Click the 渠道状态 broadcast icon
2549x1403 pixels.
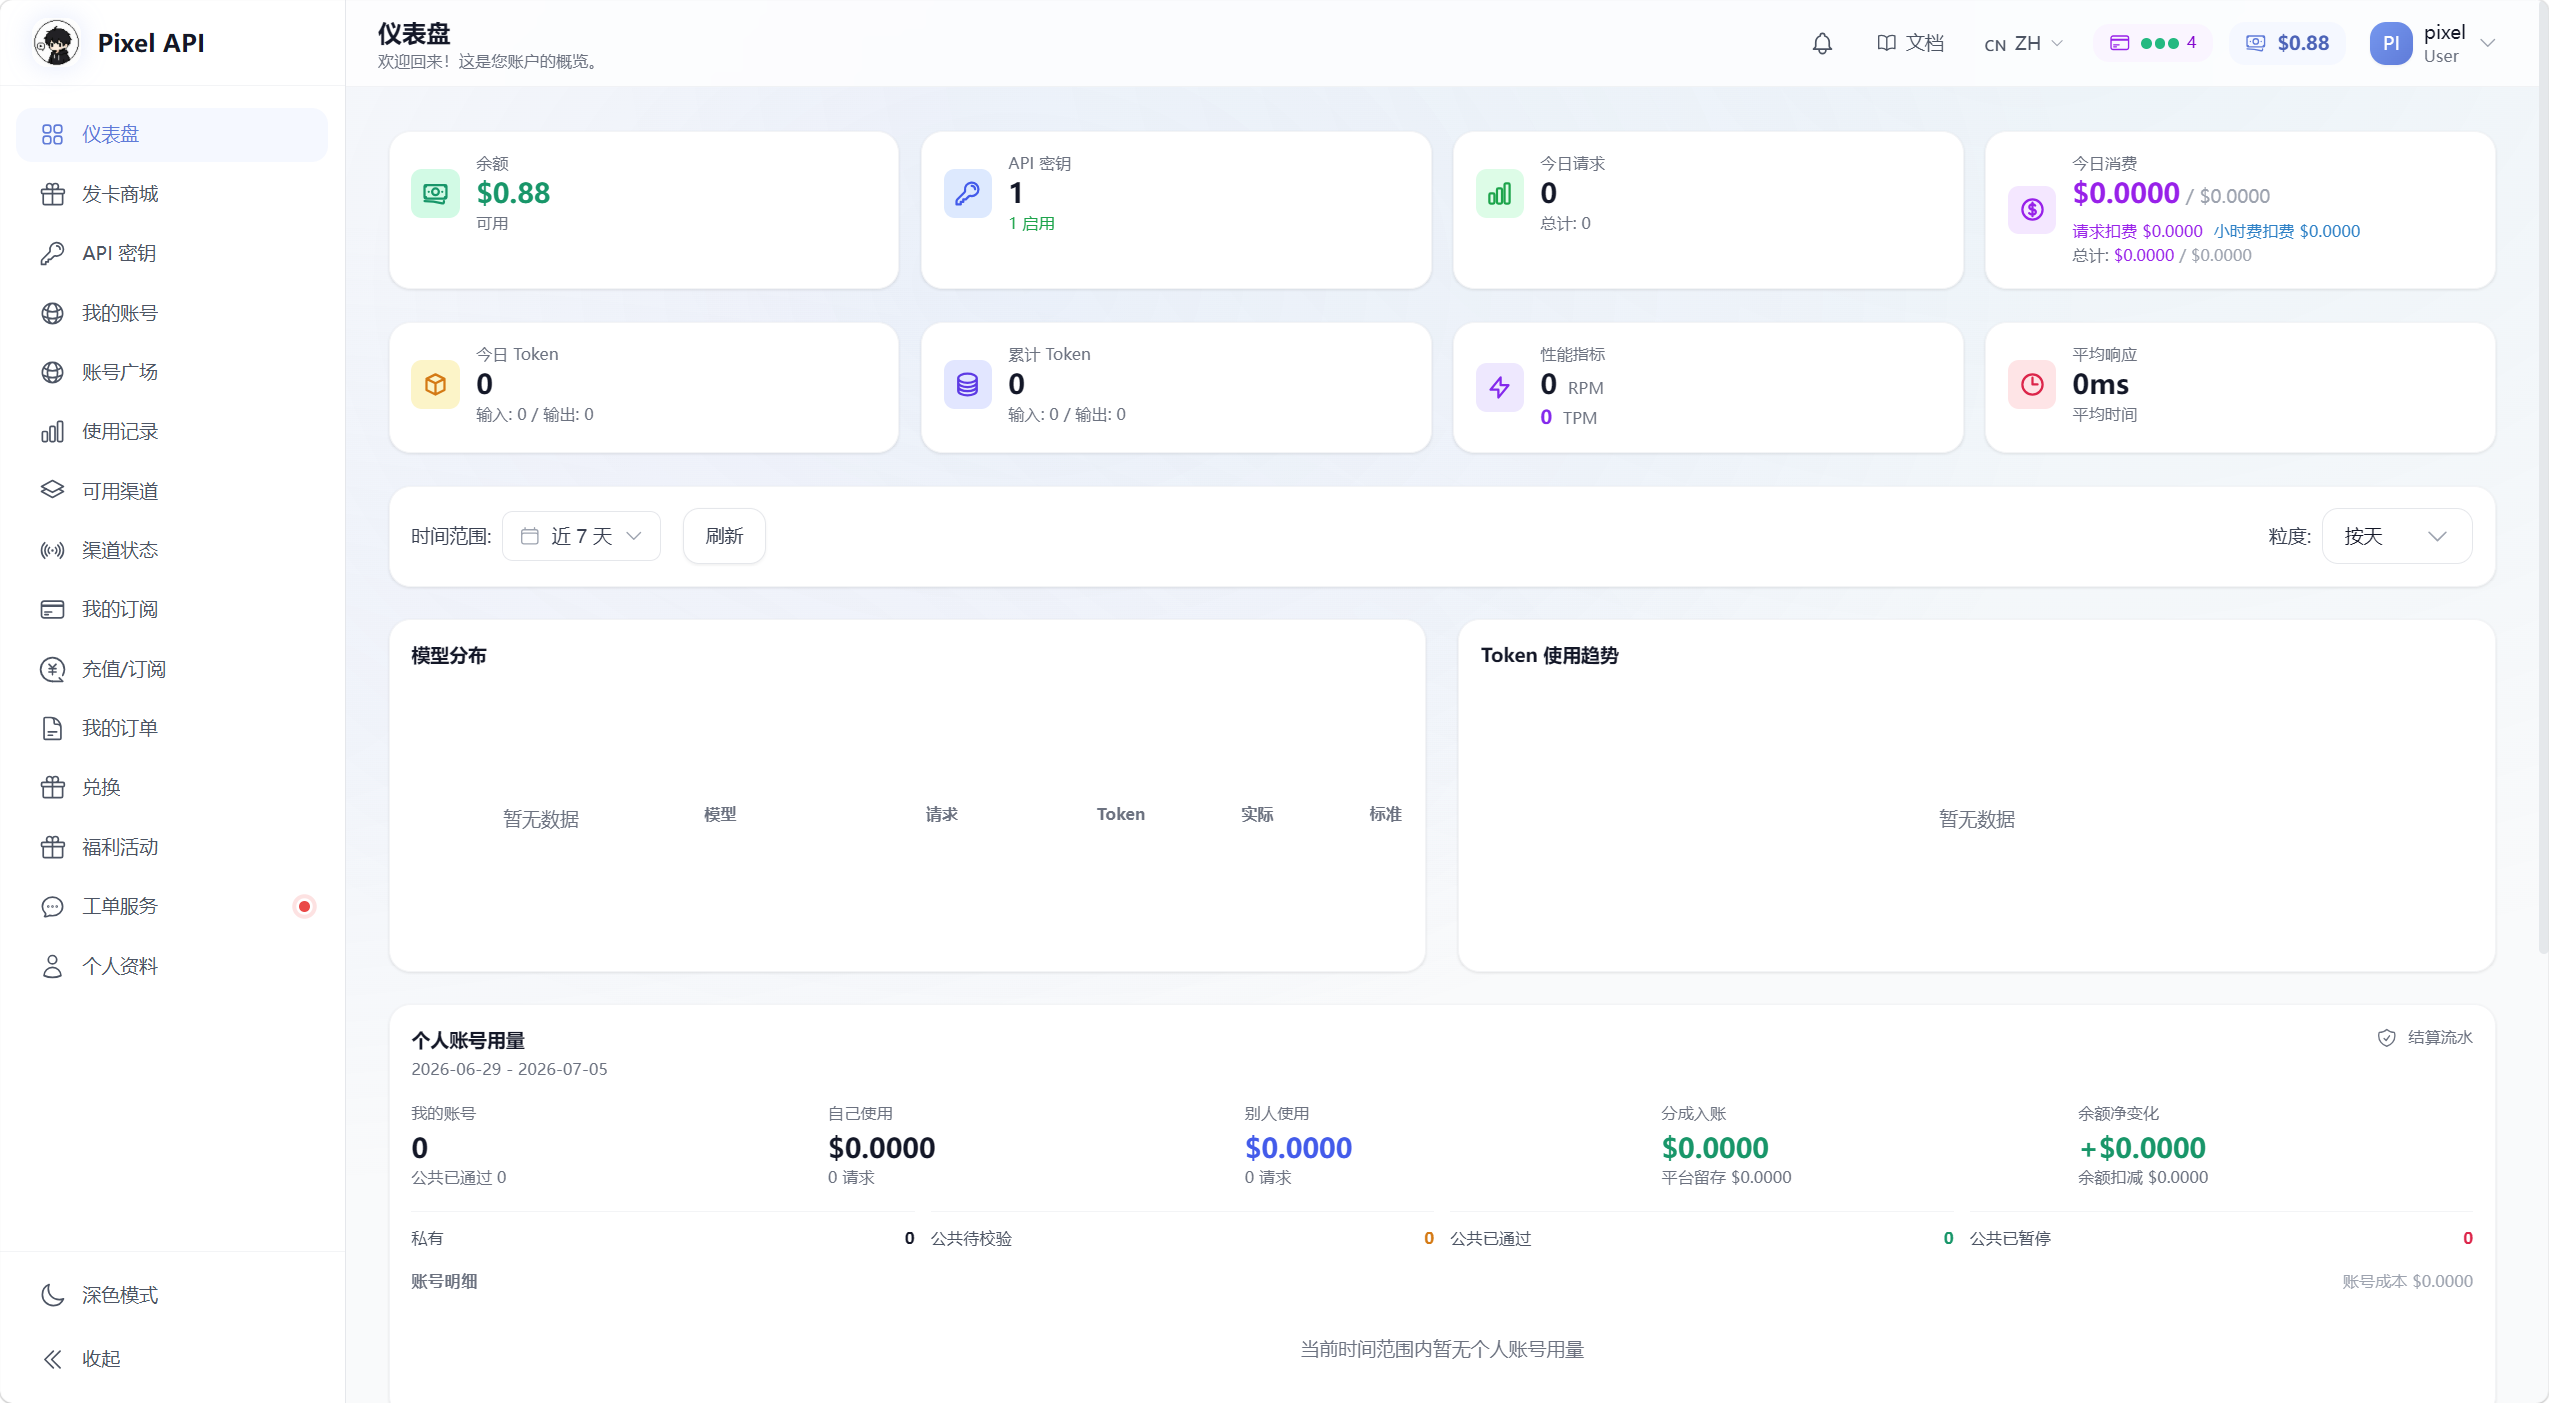click(52, 550)
